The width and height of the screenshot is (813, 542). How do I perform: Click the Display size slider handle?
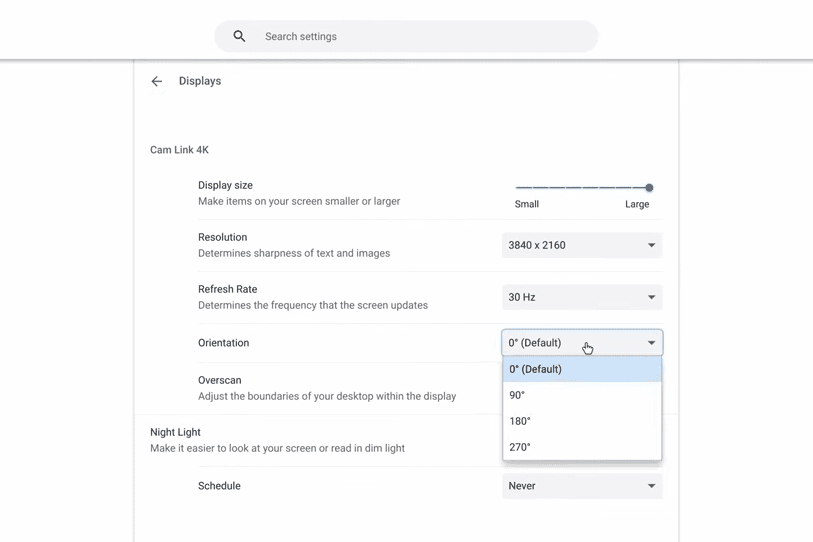click(649, 187)
